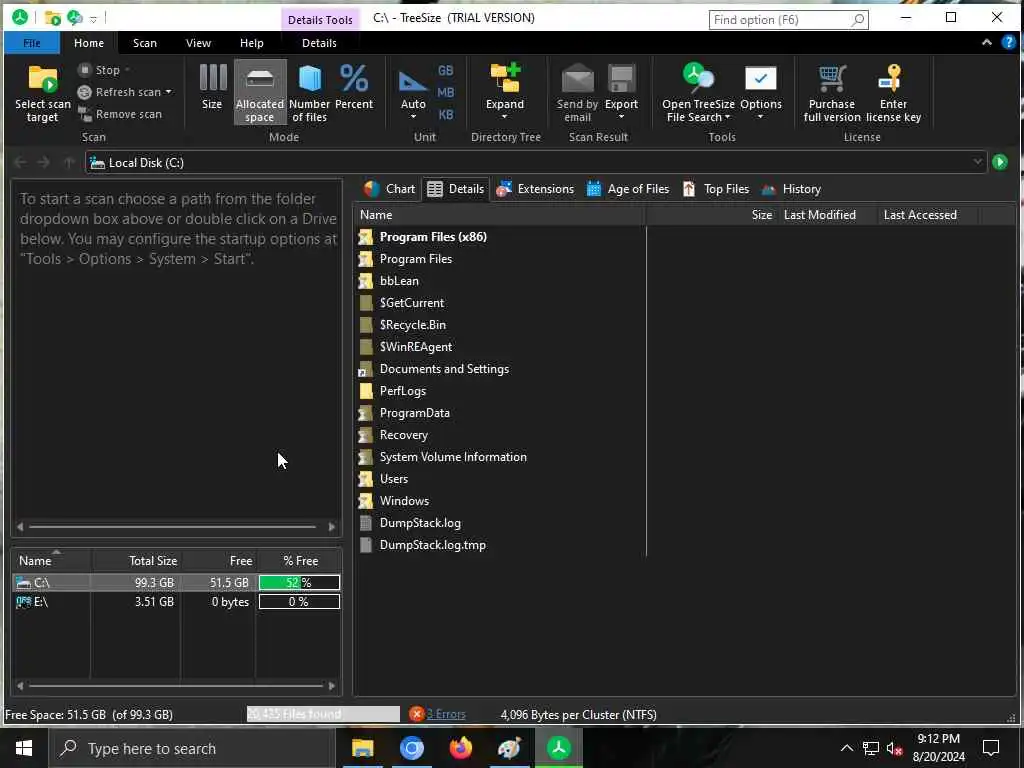Select the E:\ drive row
1024x768 pixels.
tap(176, 602)
